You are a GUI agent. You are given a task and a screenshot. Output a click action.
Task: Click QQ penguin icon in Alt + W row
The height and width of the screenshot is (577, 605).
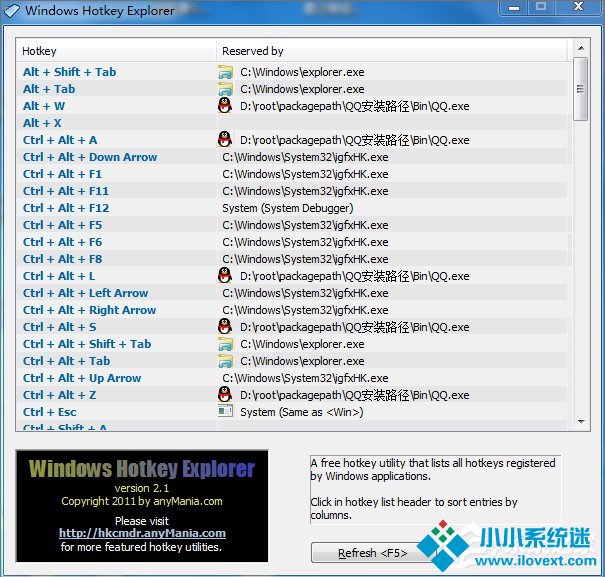tap(225, 105)
